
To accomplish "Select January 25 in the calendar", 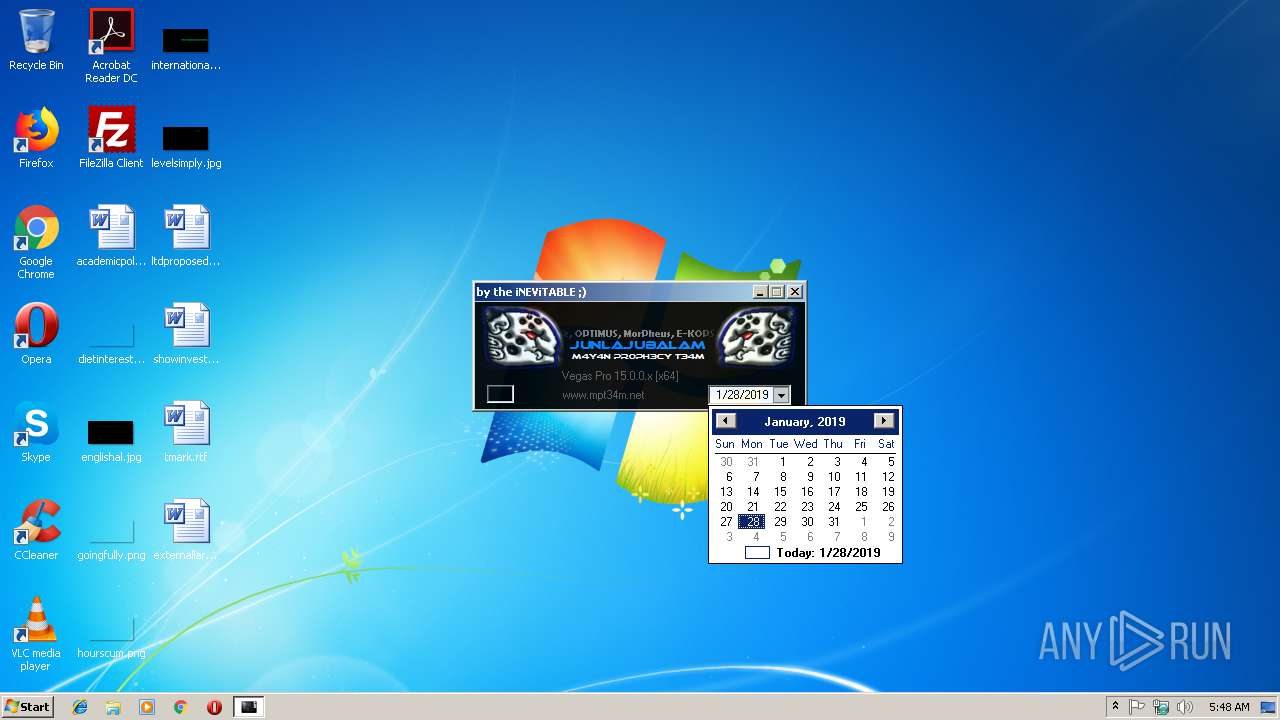I will [861, 507].
